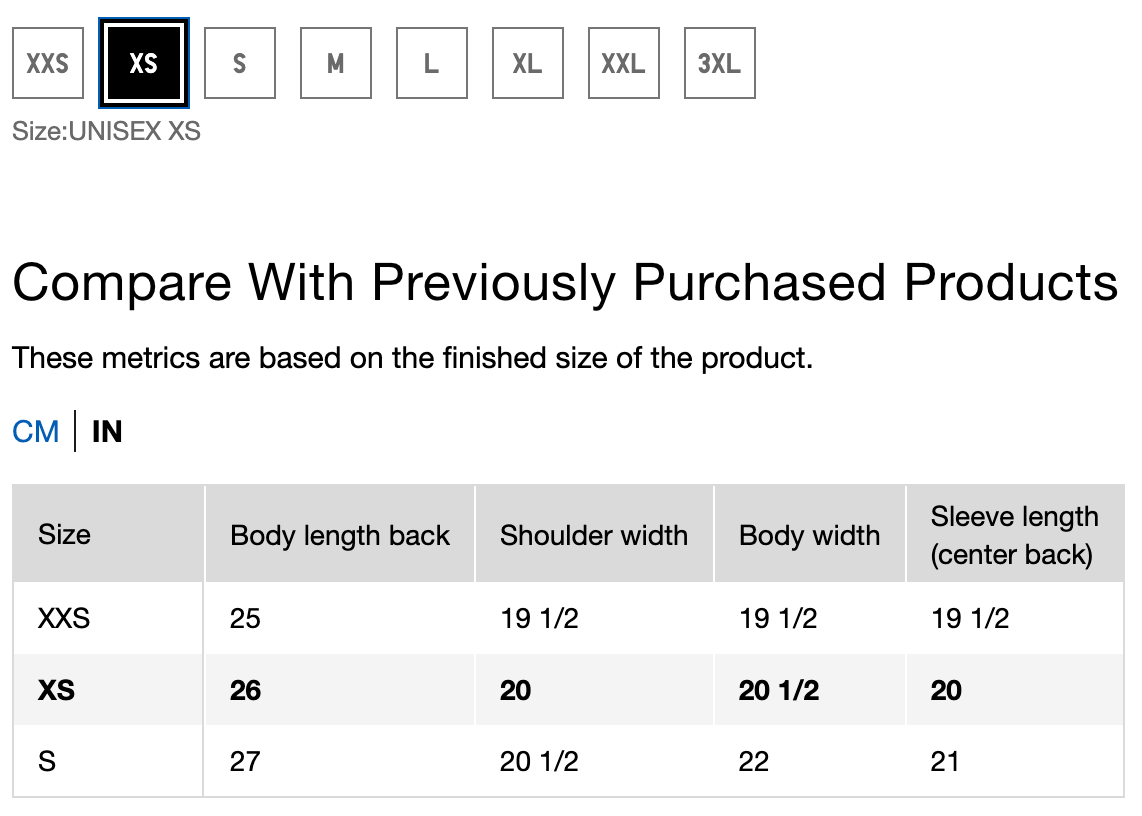The height and width of the screenshot is (816, 1142).
Task: Switch measurements to CM
Action: coord(36,431)
